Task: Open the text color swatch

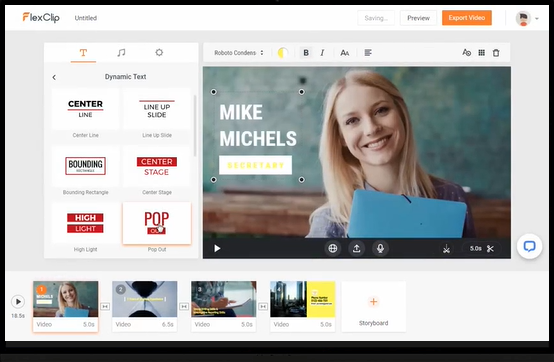Action: tap(282, 53)
